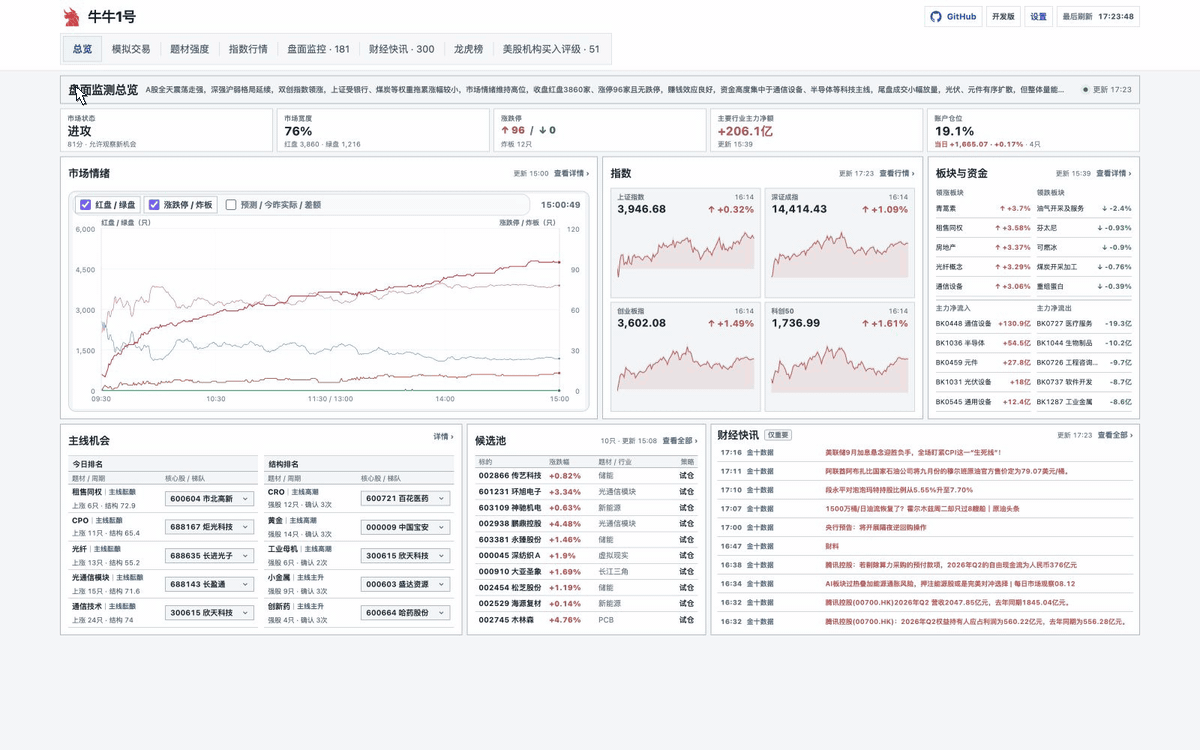Image resolution: width=1200 pixels, height=750 pixels.
Task: Click 青蒿素 in 领涨板块 list
Action: click(945, 209)
